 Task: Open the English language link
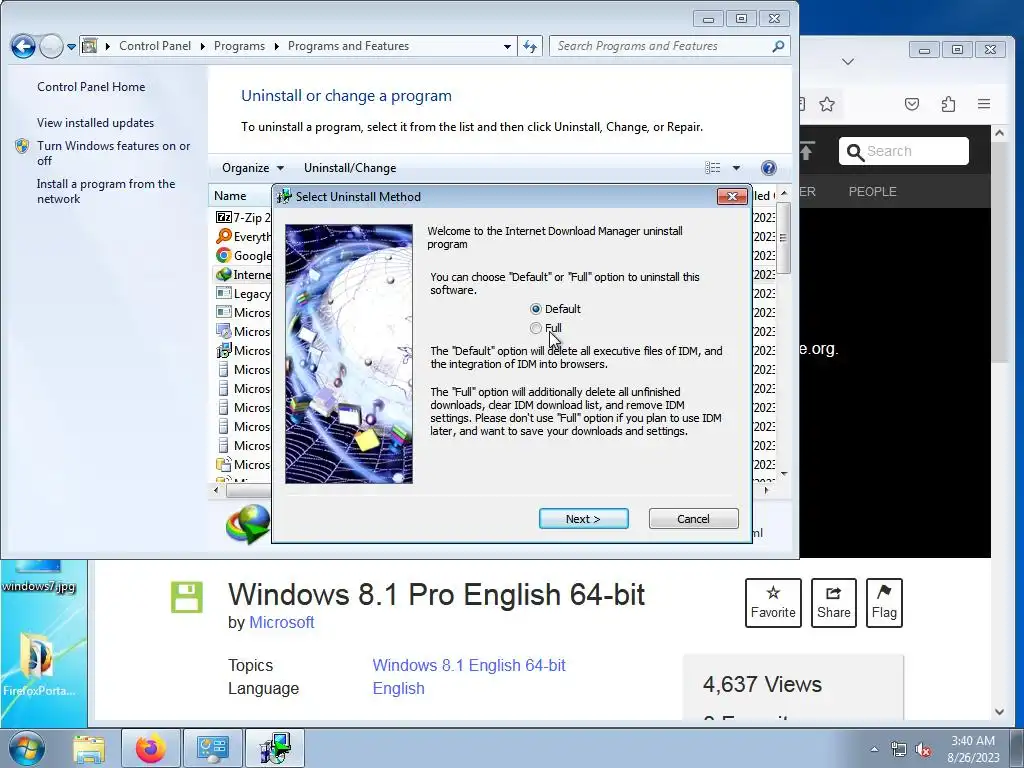(398, 688)
